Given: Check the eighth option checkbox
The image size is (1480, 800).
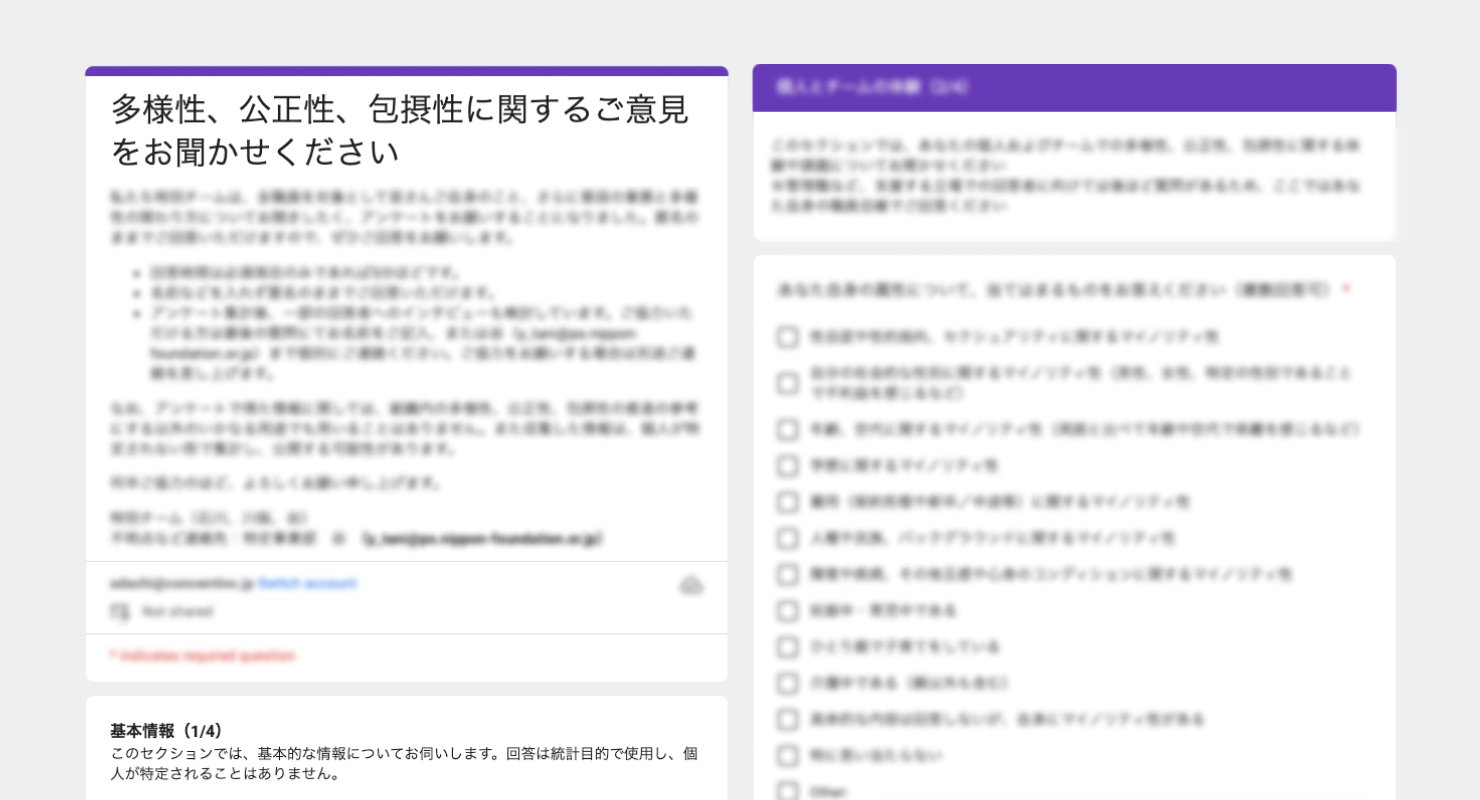Looking at the screenshot, I should [x=787, y=611].
